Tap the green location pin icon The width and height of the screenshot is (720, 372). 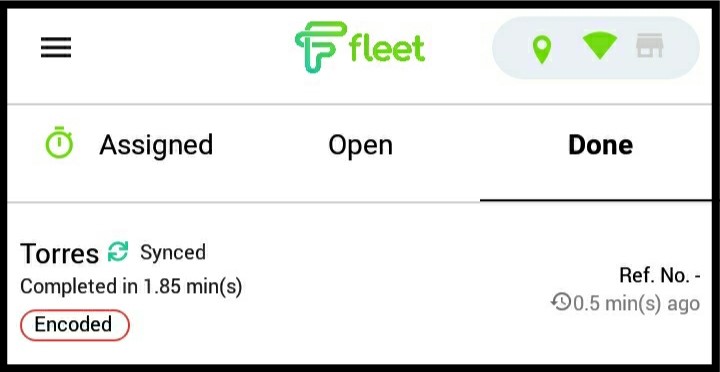[542, 50]
